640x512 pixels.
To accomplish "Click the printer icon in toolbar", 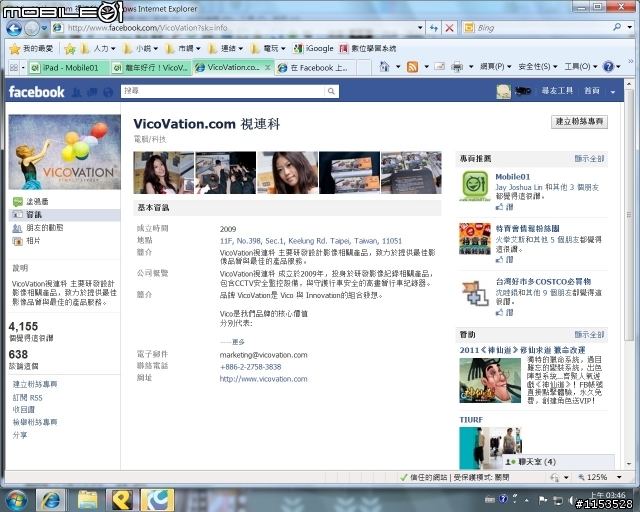I will pos(457,67).
